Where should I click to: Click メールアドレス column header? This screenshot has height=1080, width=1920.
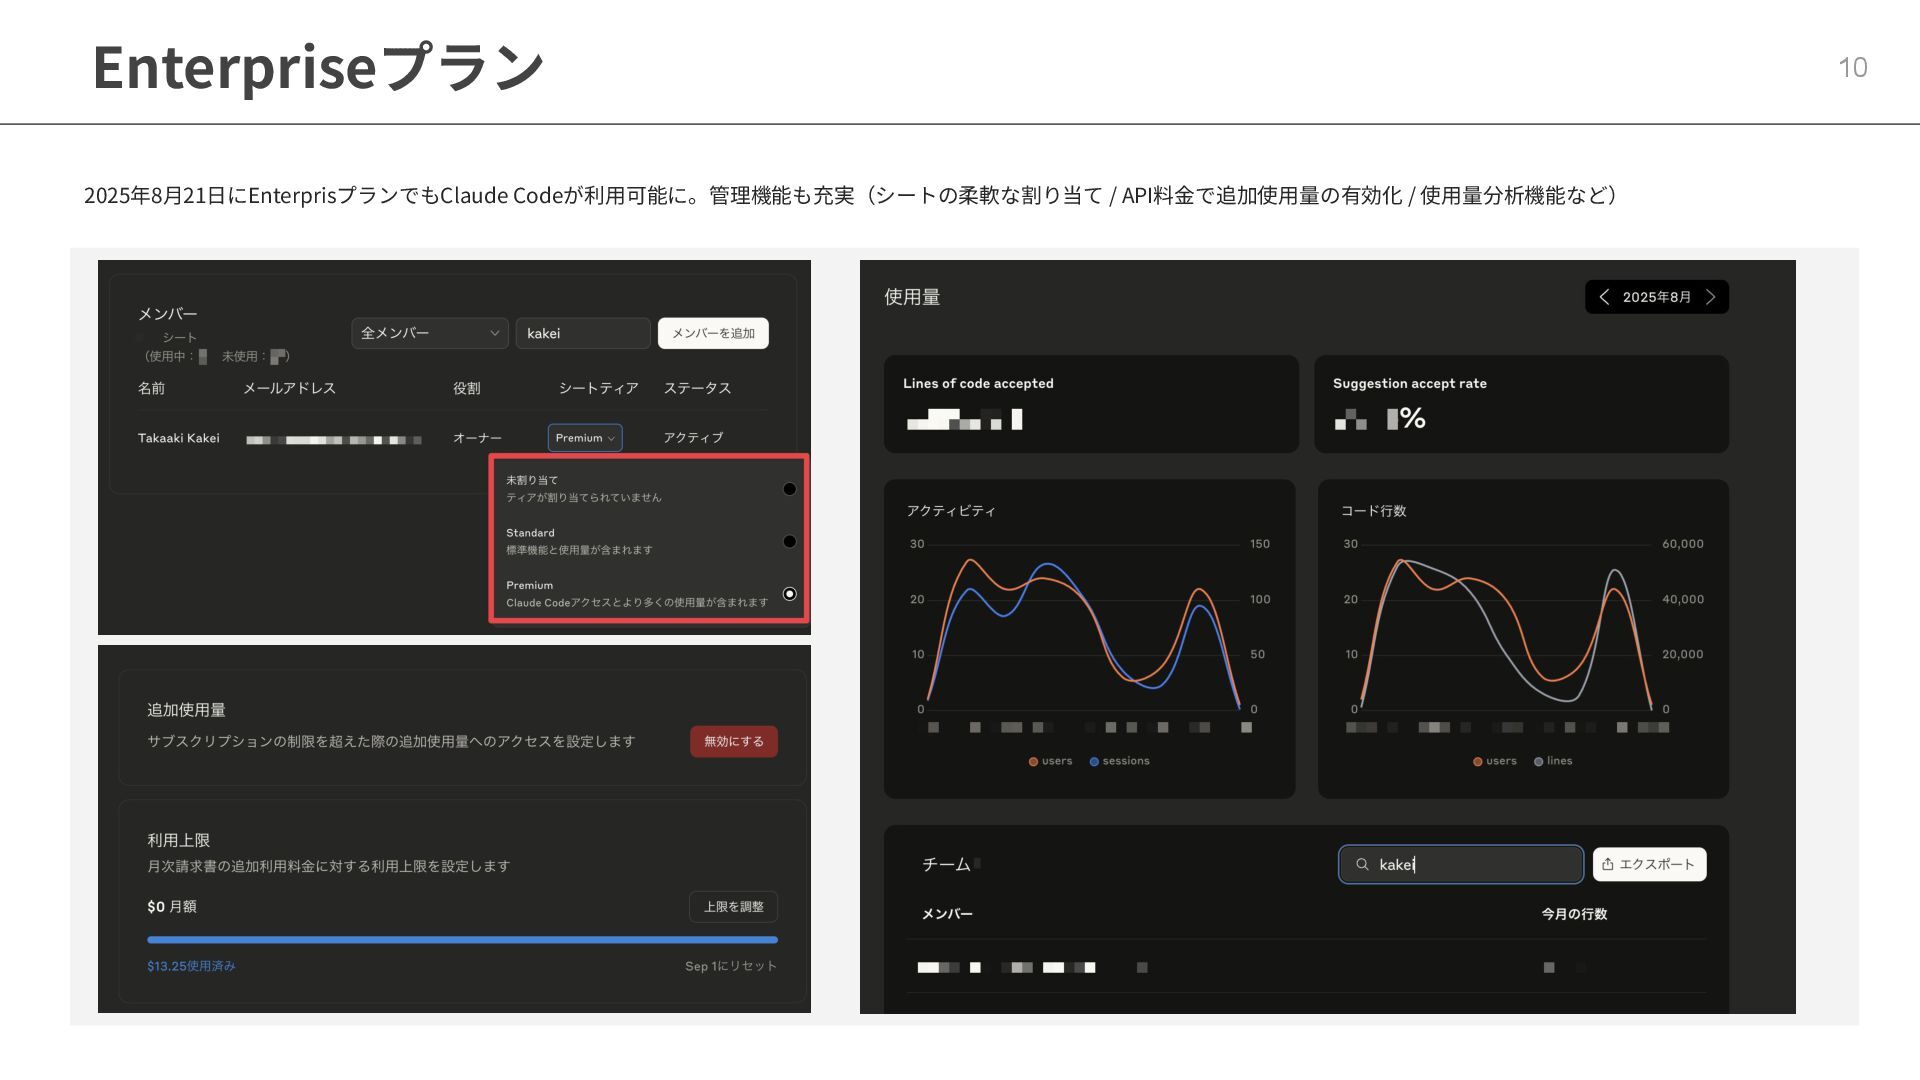pyautogui.click(x=289, y=388)
